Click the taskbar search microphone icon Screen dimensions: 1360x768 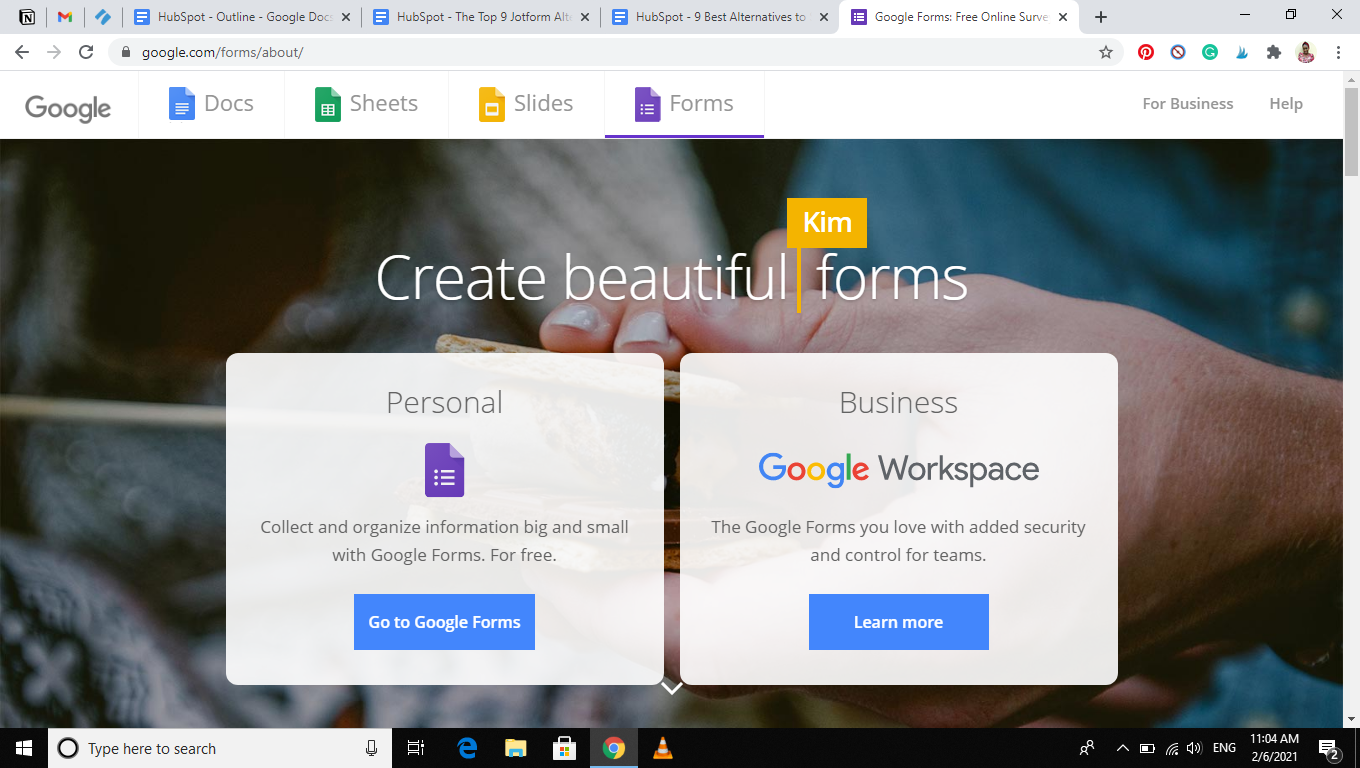(x=371, y=748)
